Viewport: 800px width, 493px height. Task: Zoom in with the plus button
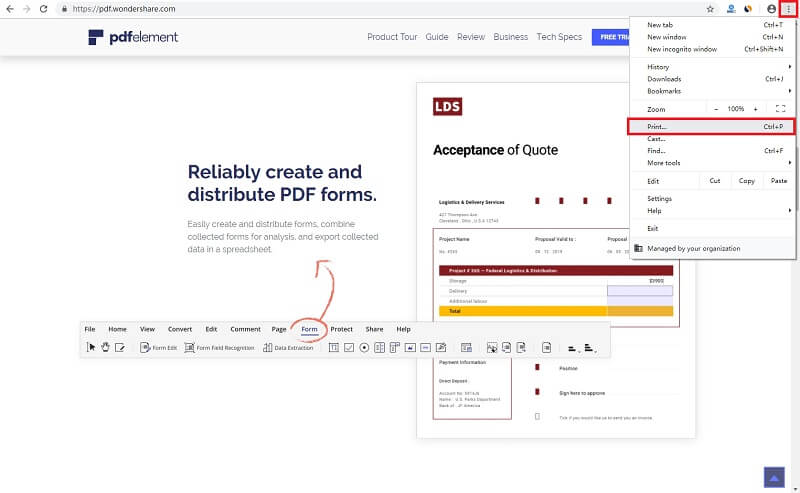[x=756, y=109]
